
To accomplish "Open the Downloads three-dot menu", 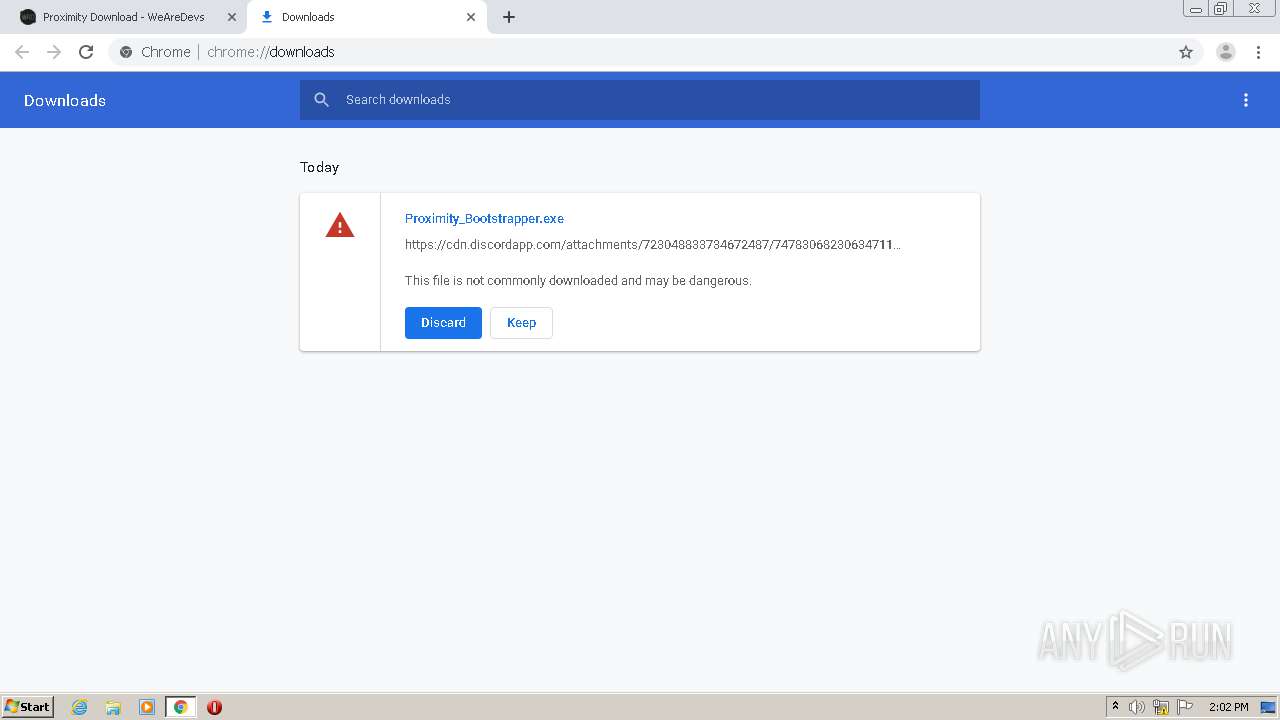I will click(x=1246, y=100).
